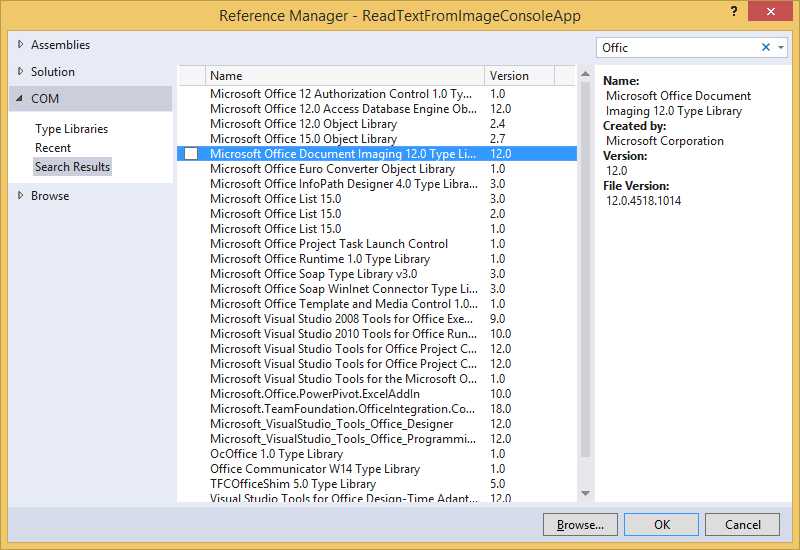The height and width of the screenshot is (550, 800).
Task: Select Recent under COM
Action: point(53,148)
